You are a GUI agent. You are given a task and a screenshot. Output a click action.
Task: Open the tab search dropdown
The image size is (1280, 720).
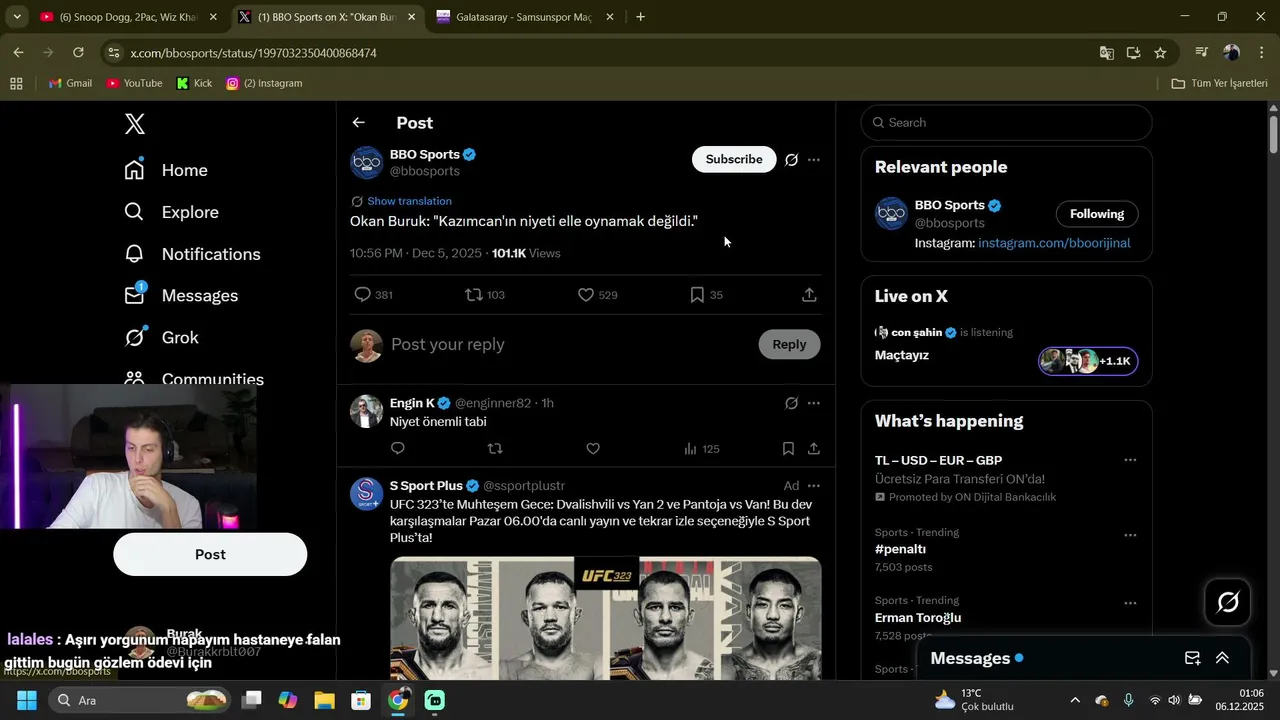point(16,17)
